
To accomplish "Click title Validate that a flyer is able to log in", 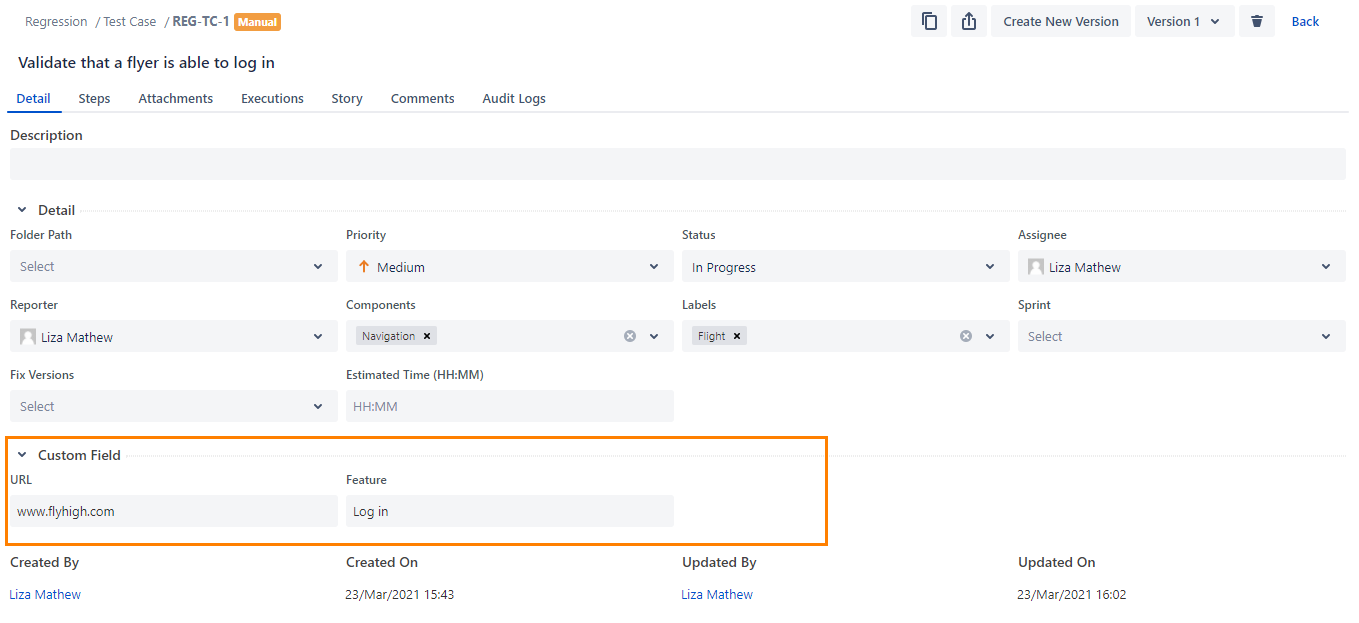I will 146,63.
